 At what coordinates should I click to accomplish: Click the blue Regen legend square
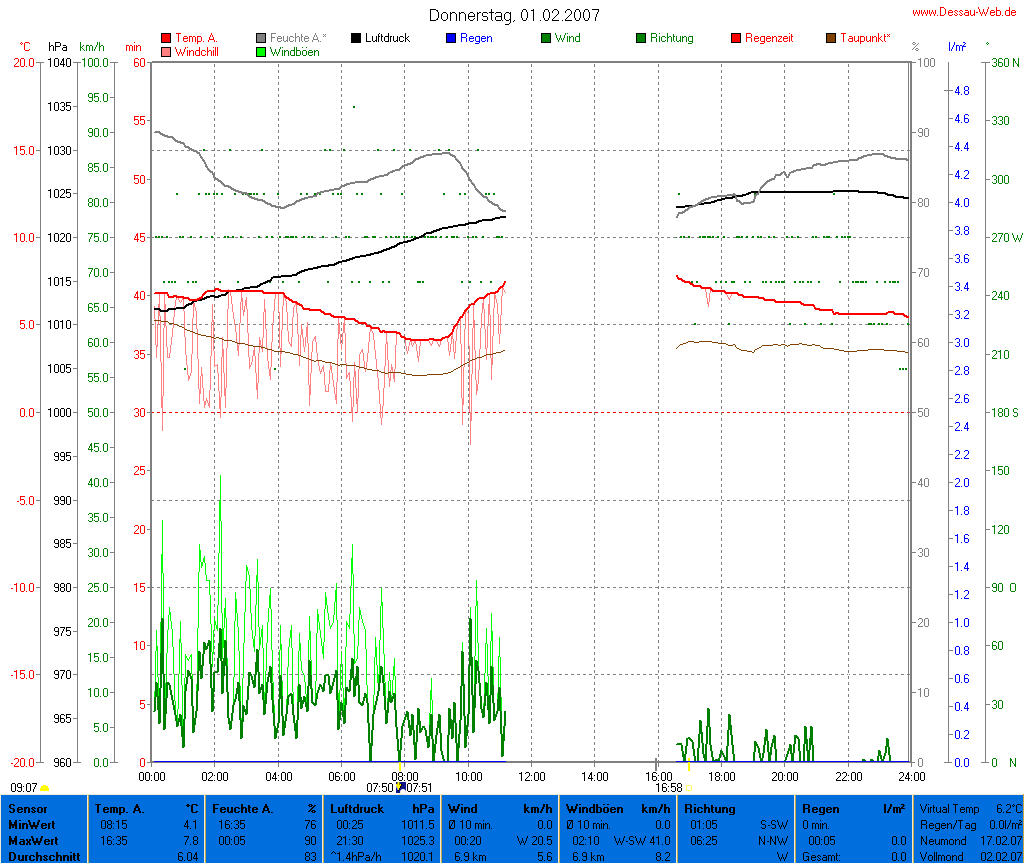click(x=451, y=38)
